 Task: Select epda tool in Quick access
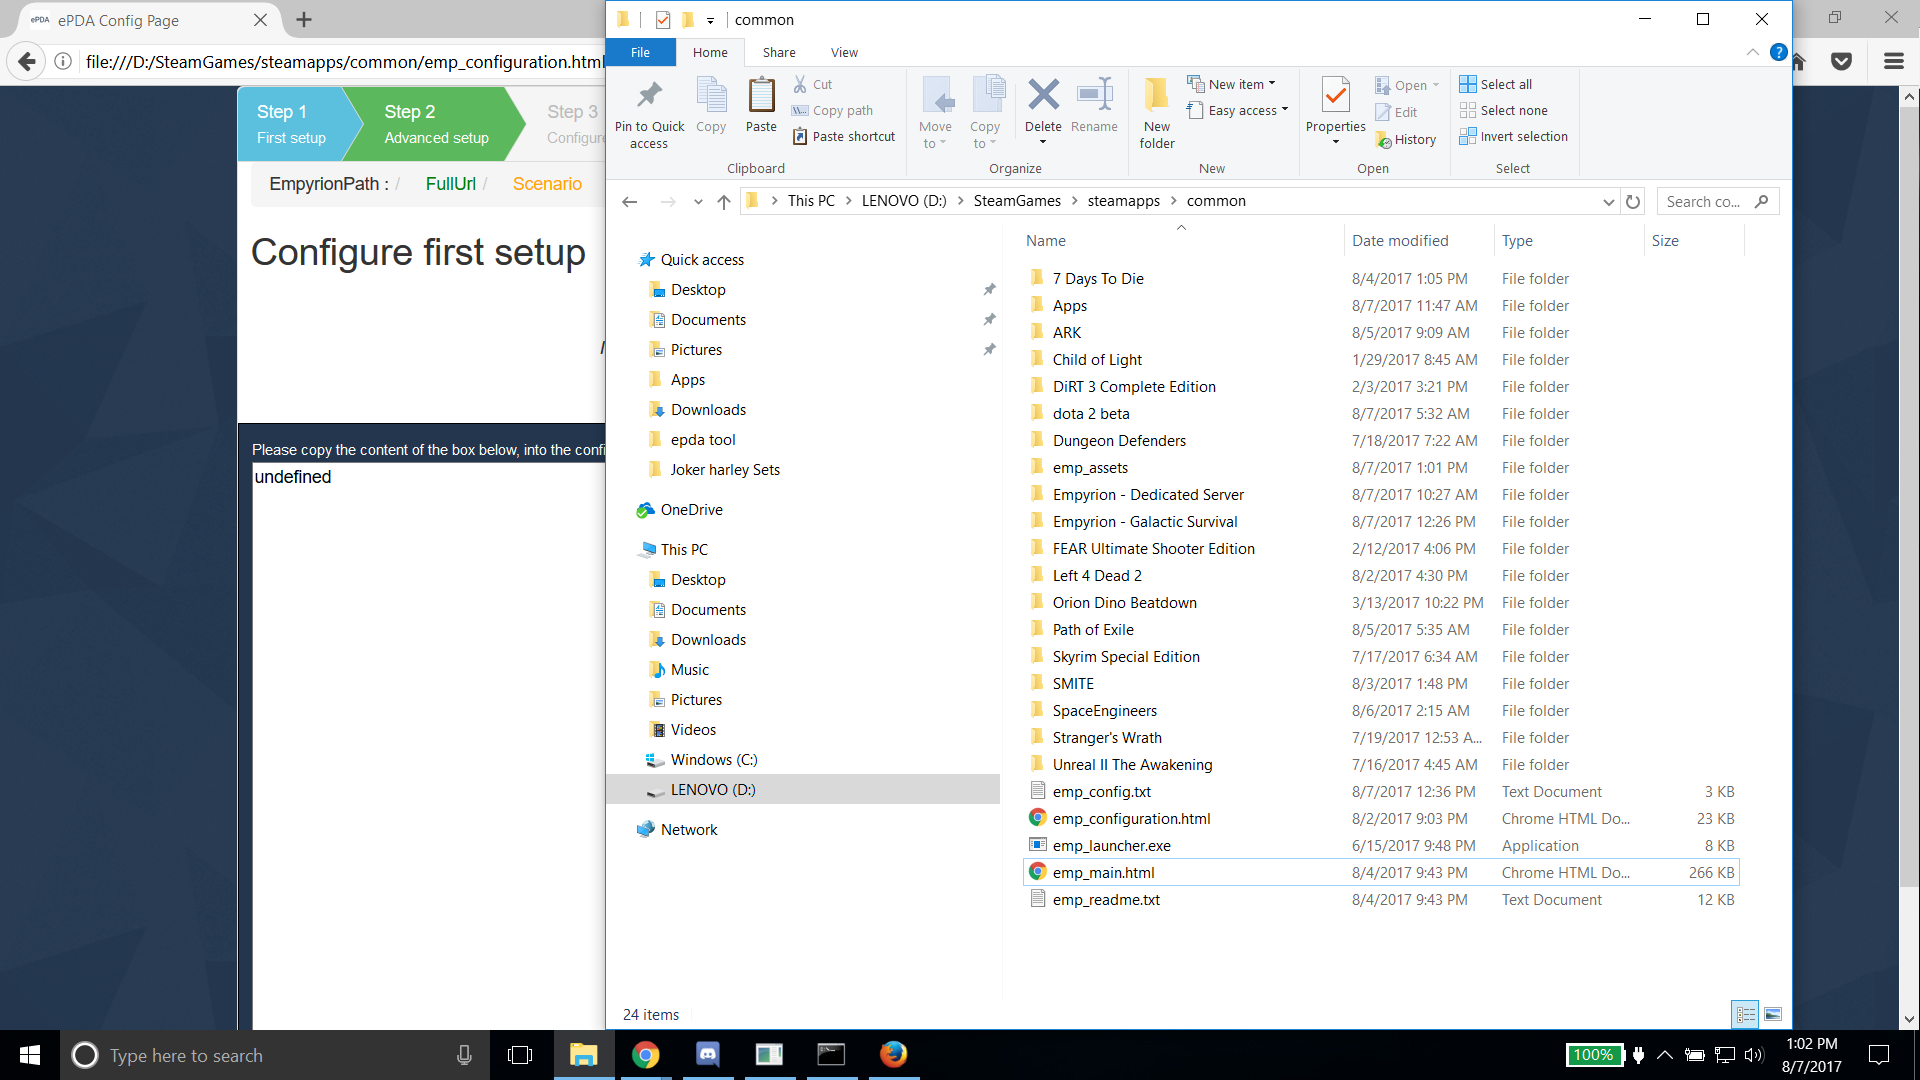703,440
